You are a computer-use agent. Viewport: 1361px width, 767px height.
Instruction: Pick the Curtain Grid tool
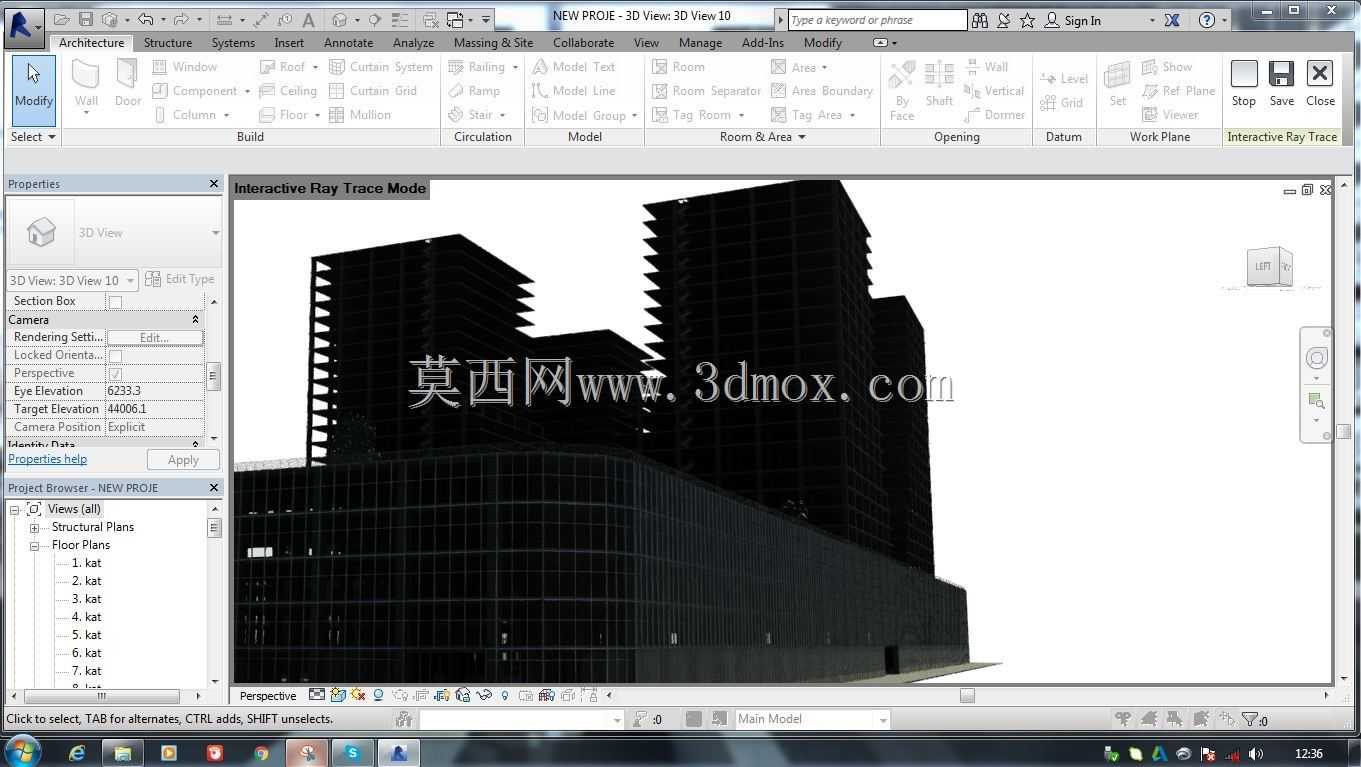372,91
